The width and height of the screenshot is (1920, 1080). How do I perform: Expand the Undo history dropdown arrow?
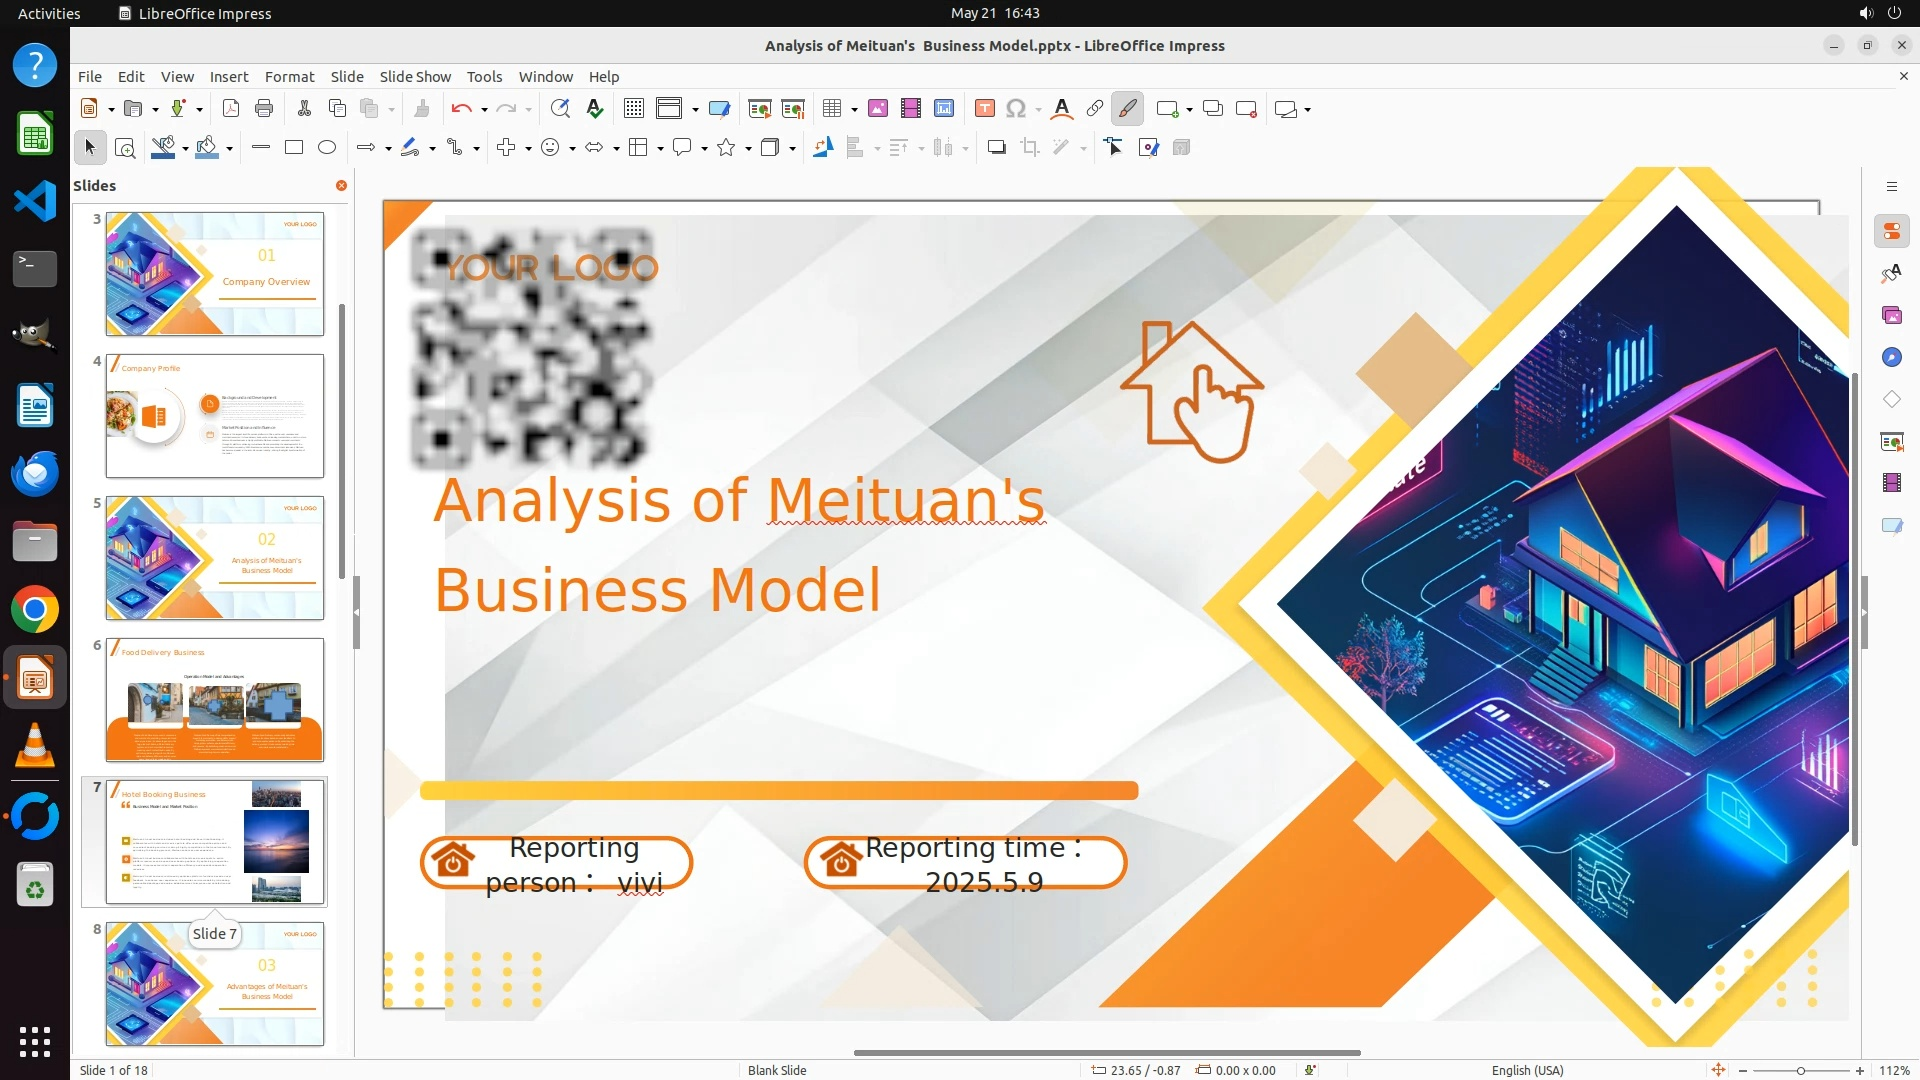pos(484,110)
